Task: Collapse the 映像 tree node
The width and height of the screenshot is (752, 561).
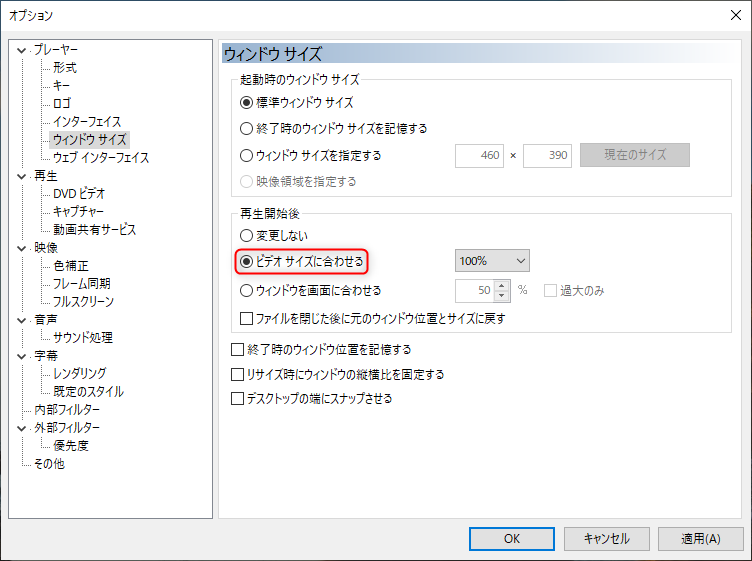Action: click(21, 248)
